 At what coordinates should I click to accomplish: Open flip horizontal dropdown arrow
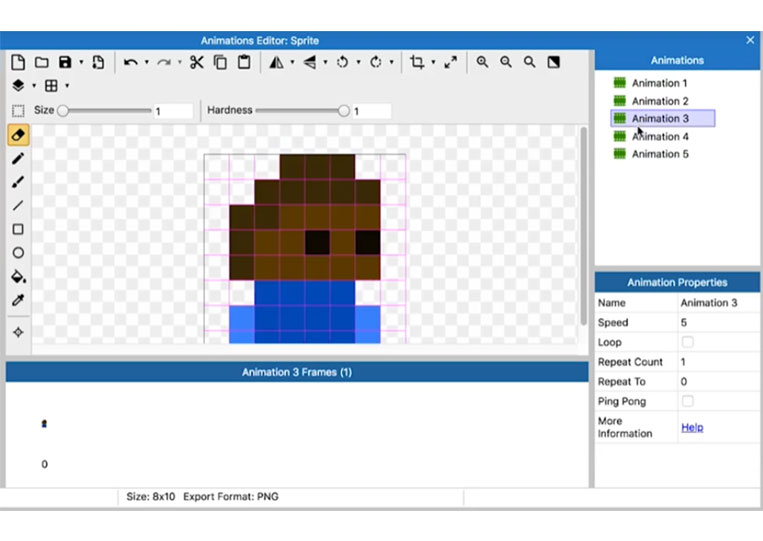(x=292, y=62)
